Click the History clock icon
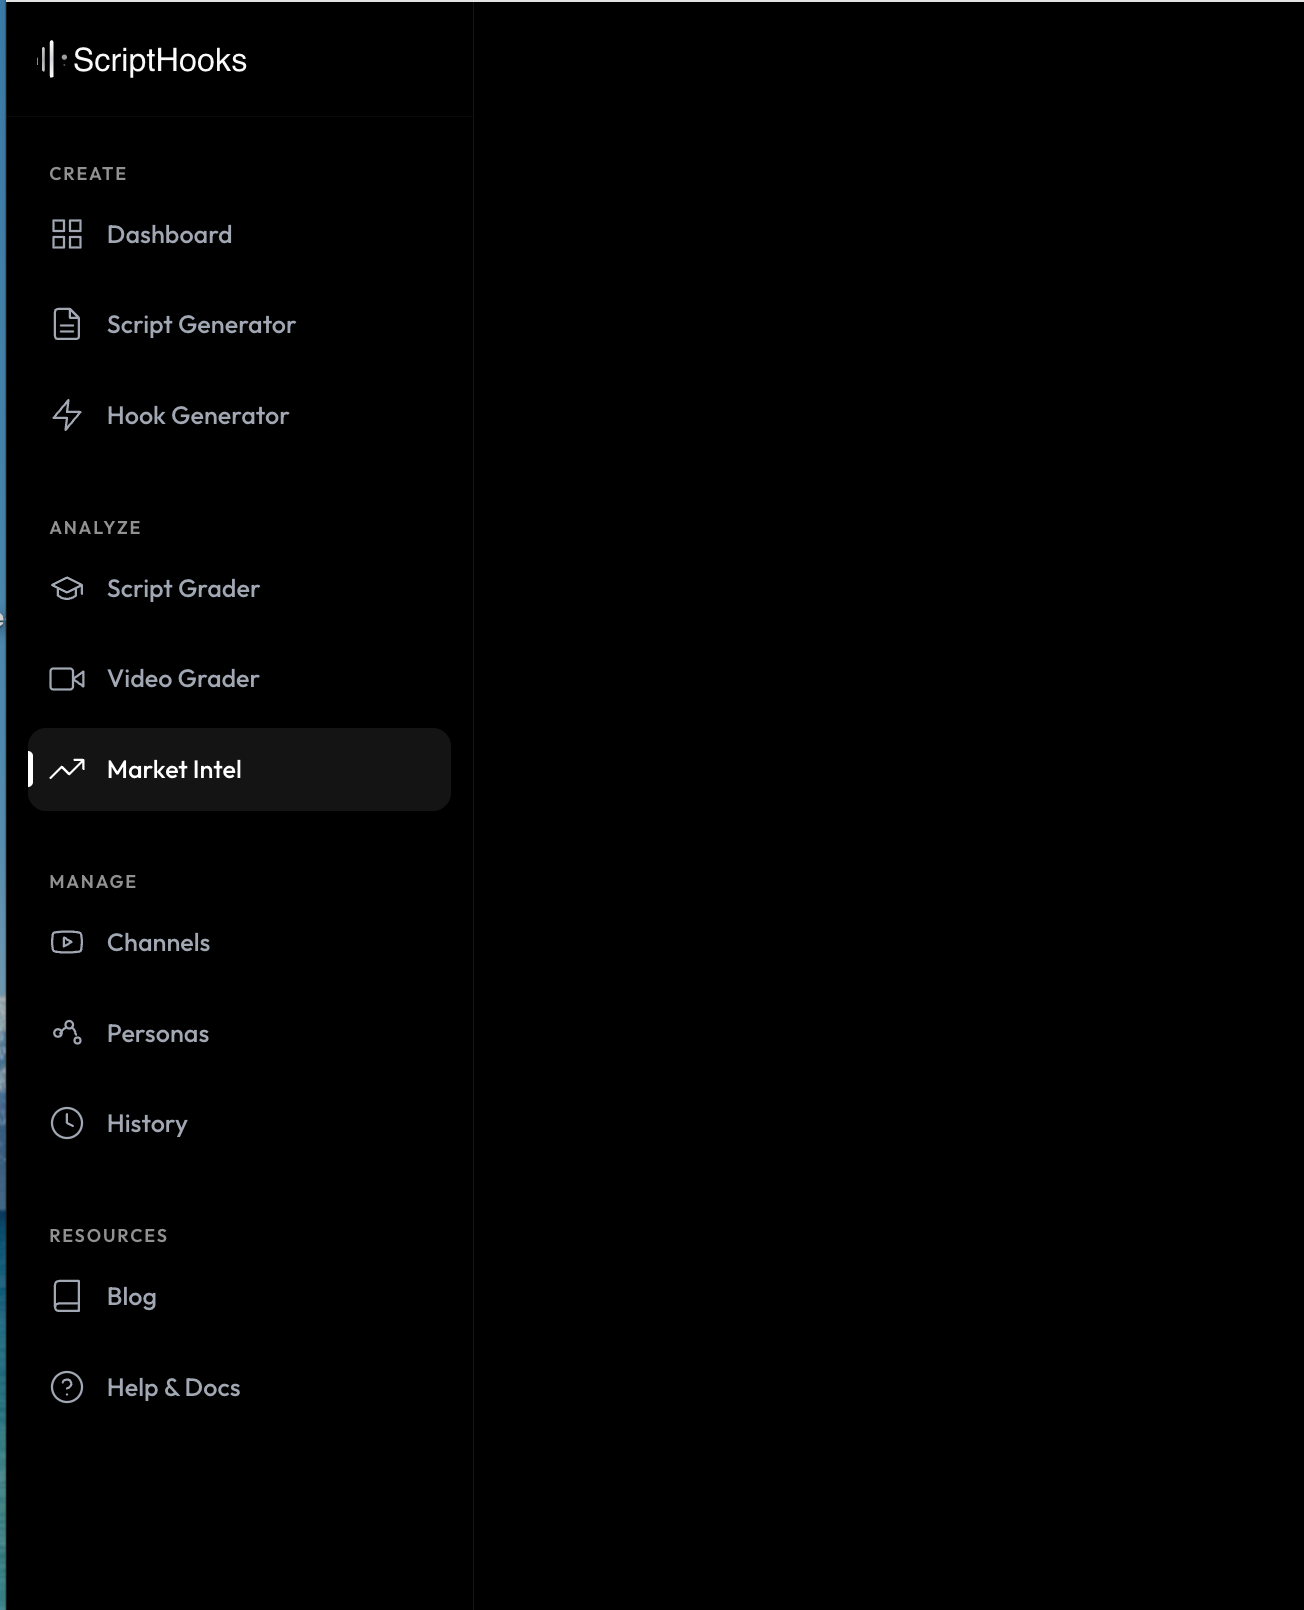 coord(67,1123)
